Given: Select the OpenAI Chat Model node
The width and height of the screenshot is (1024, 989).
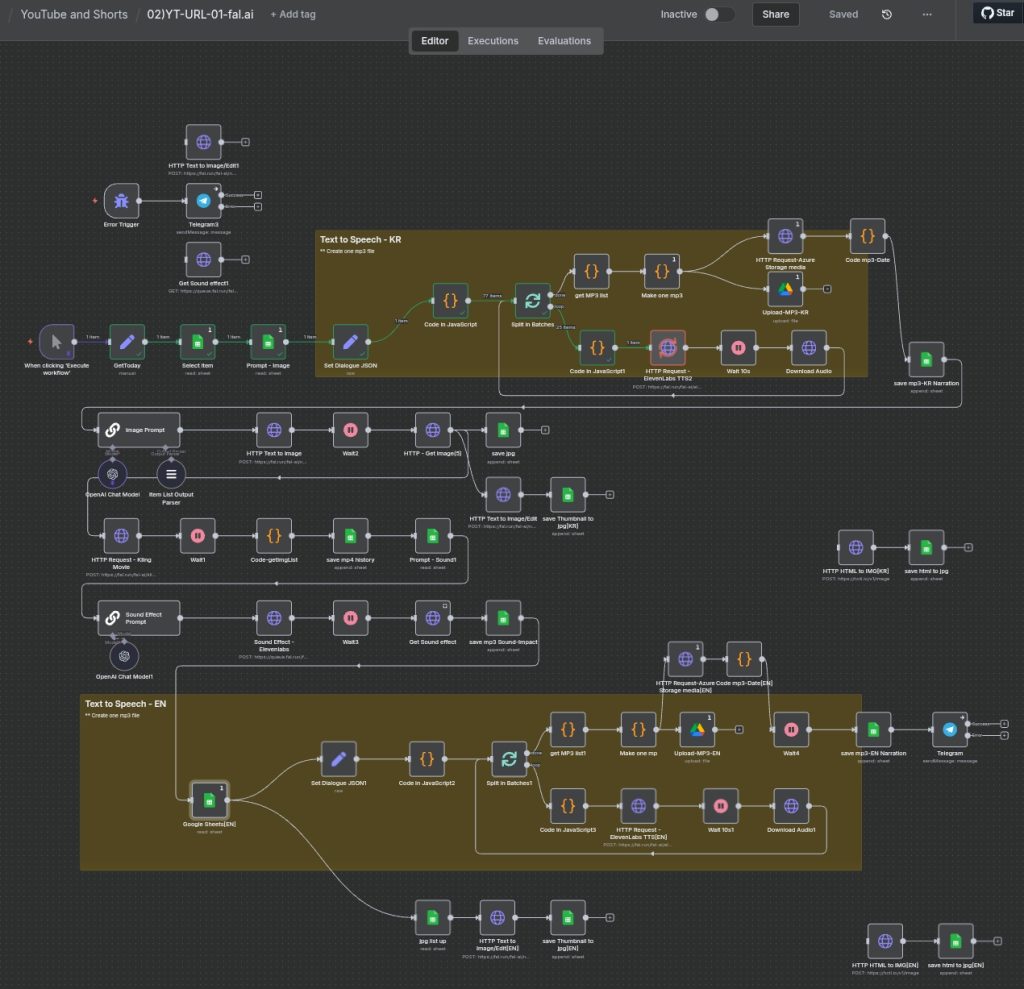Looking at the screenshot, I should coord(113,474).
